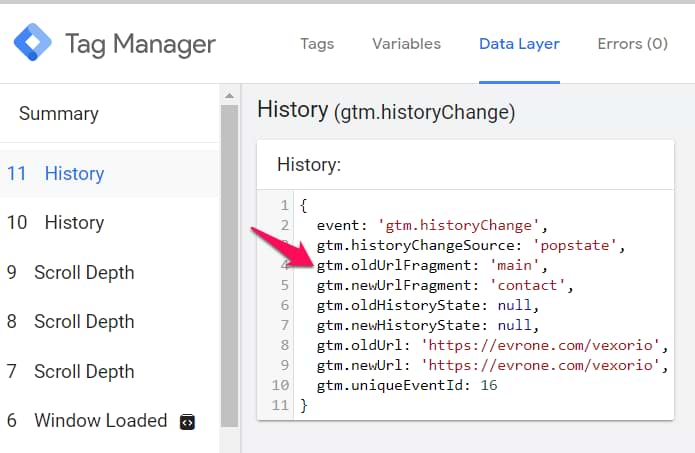Select the Data Layer tab
This screenshot has width=695, height=453.
[x=519, y=44]
